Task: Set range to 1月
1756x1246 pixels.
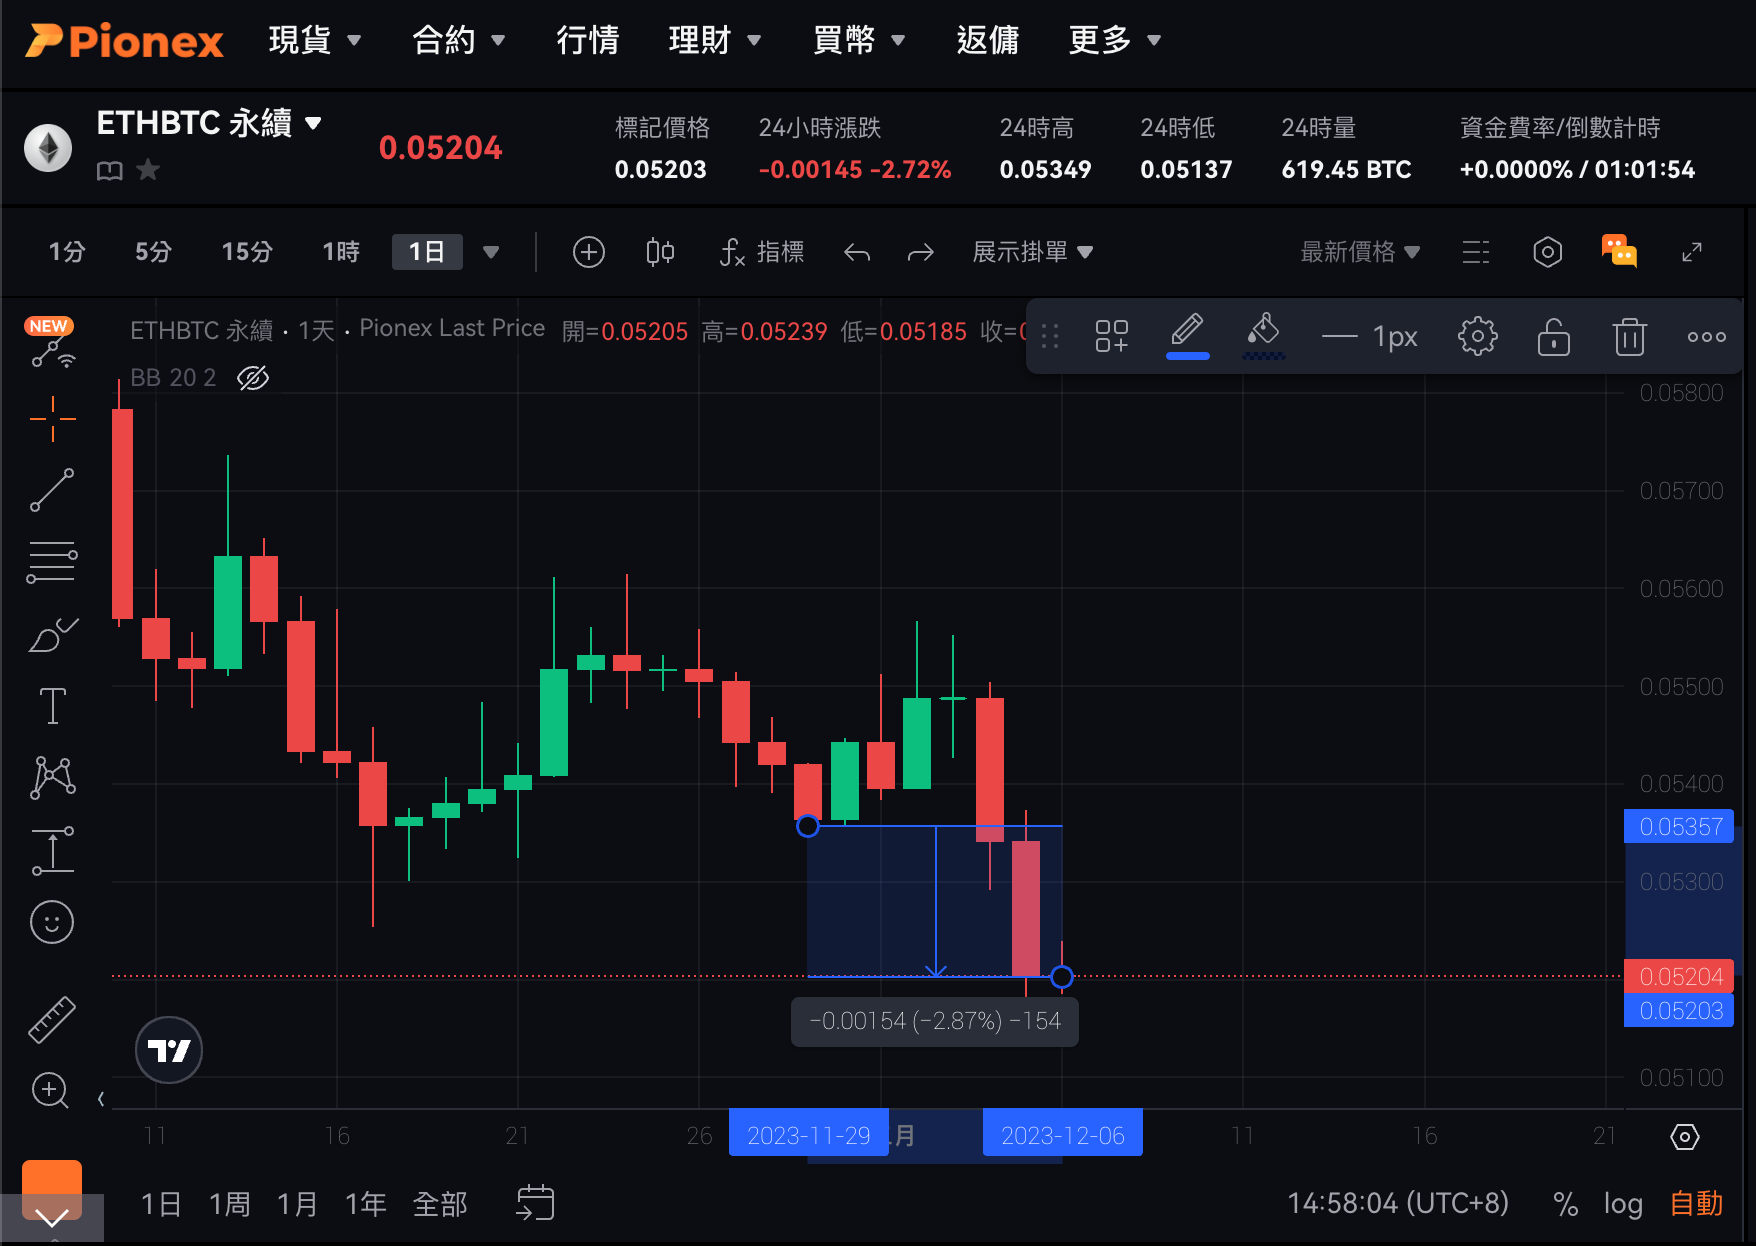Action: pos(297,1203)
